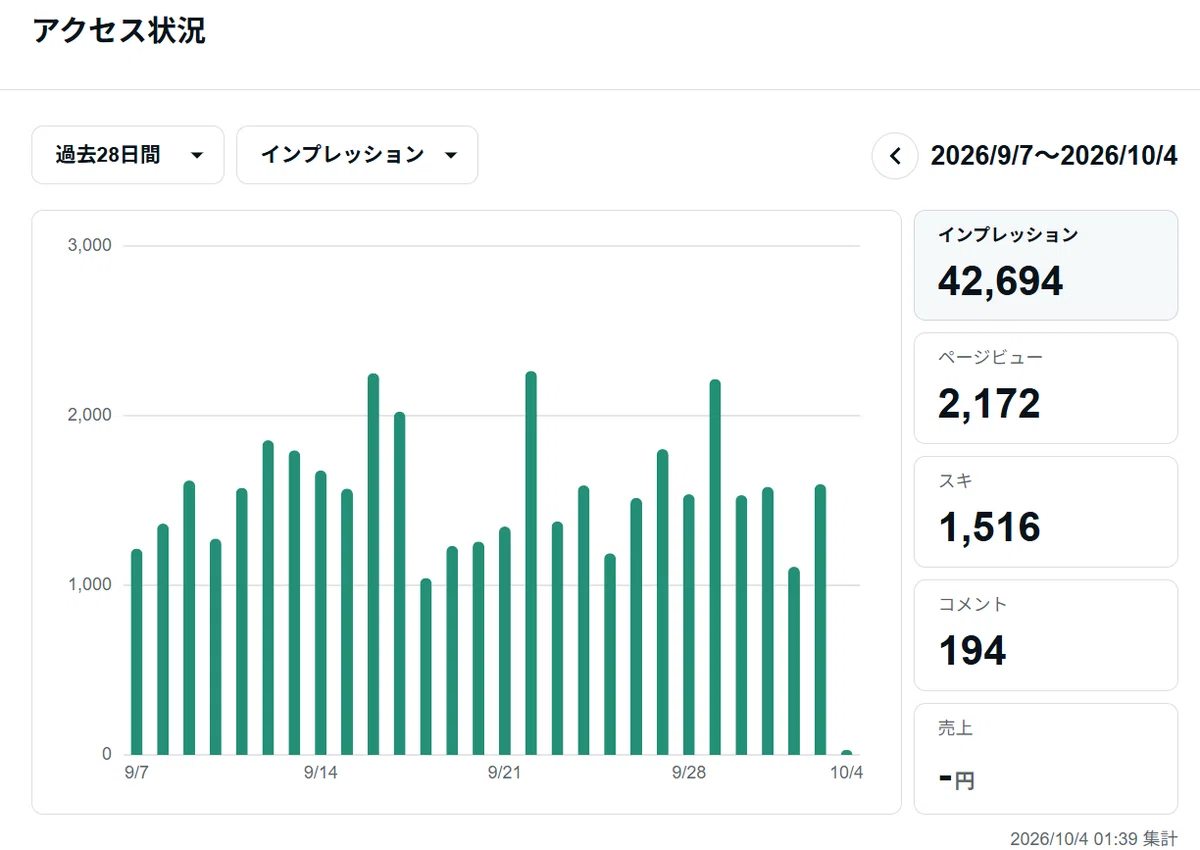1200x850 pixels.
Task: Click the 9/28 x-axis date label
Action: [689, 773]
